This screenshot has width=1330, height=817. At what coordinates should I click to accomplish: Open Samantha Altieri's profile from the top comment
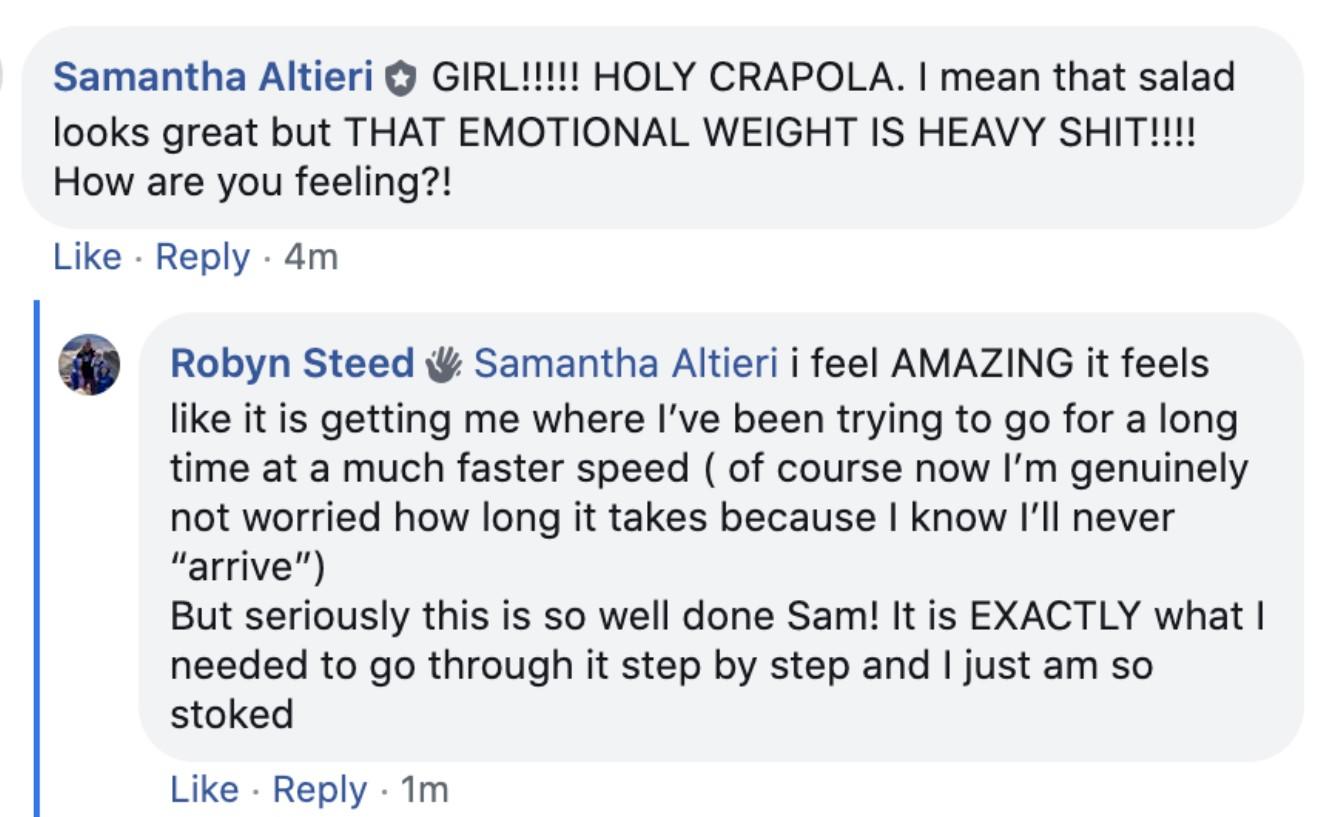coord(213,78)
